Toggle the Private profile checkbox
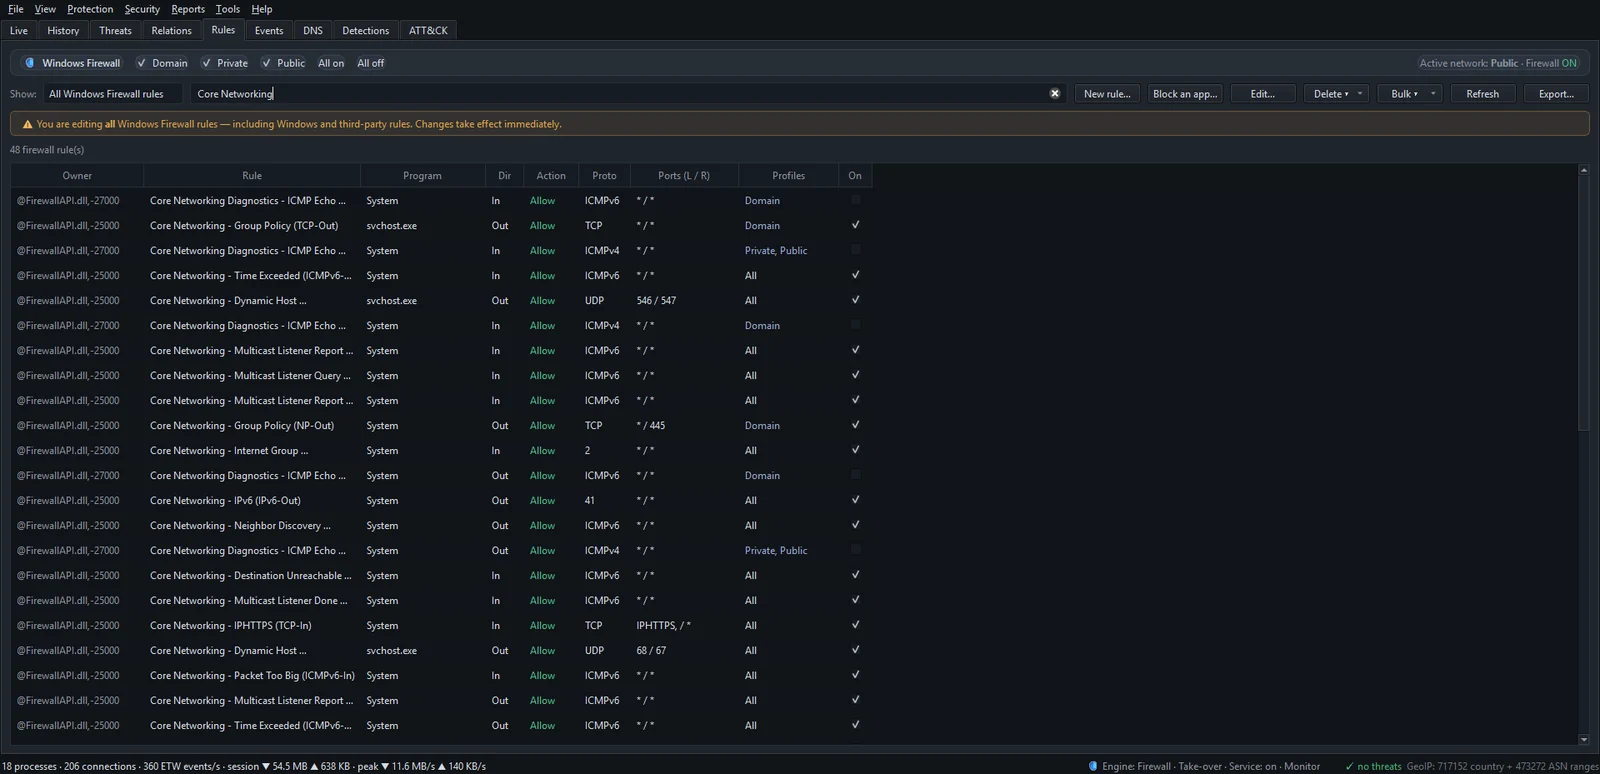 coord(207,63)
